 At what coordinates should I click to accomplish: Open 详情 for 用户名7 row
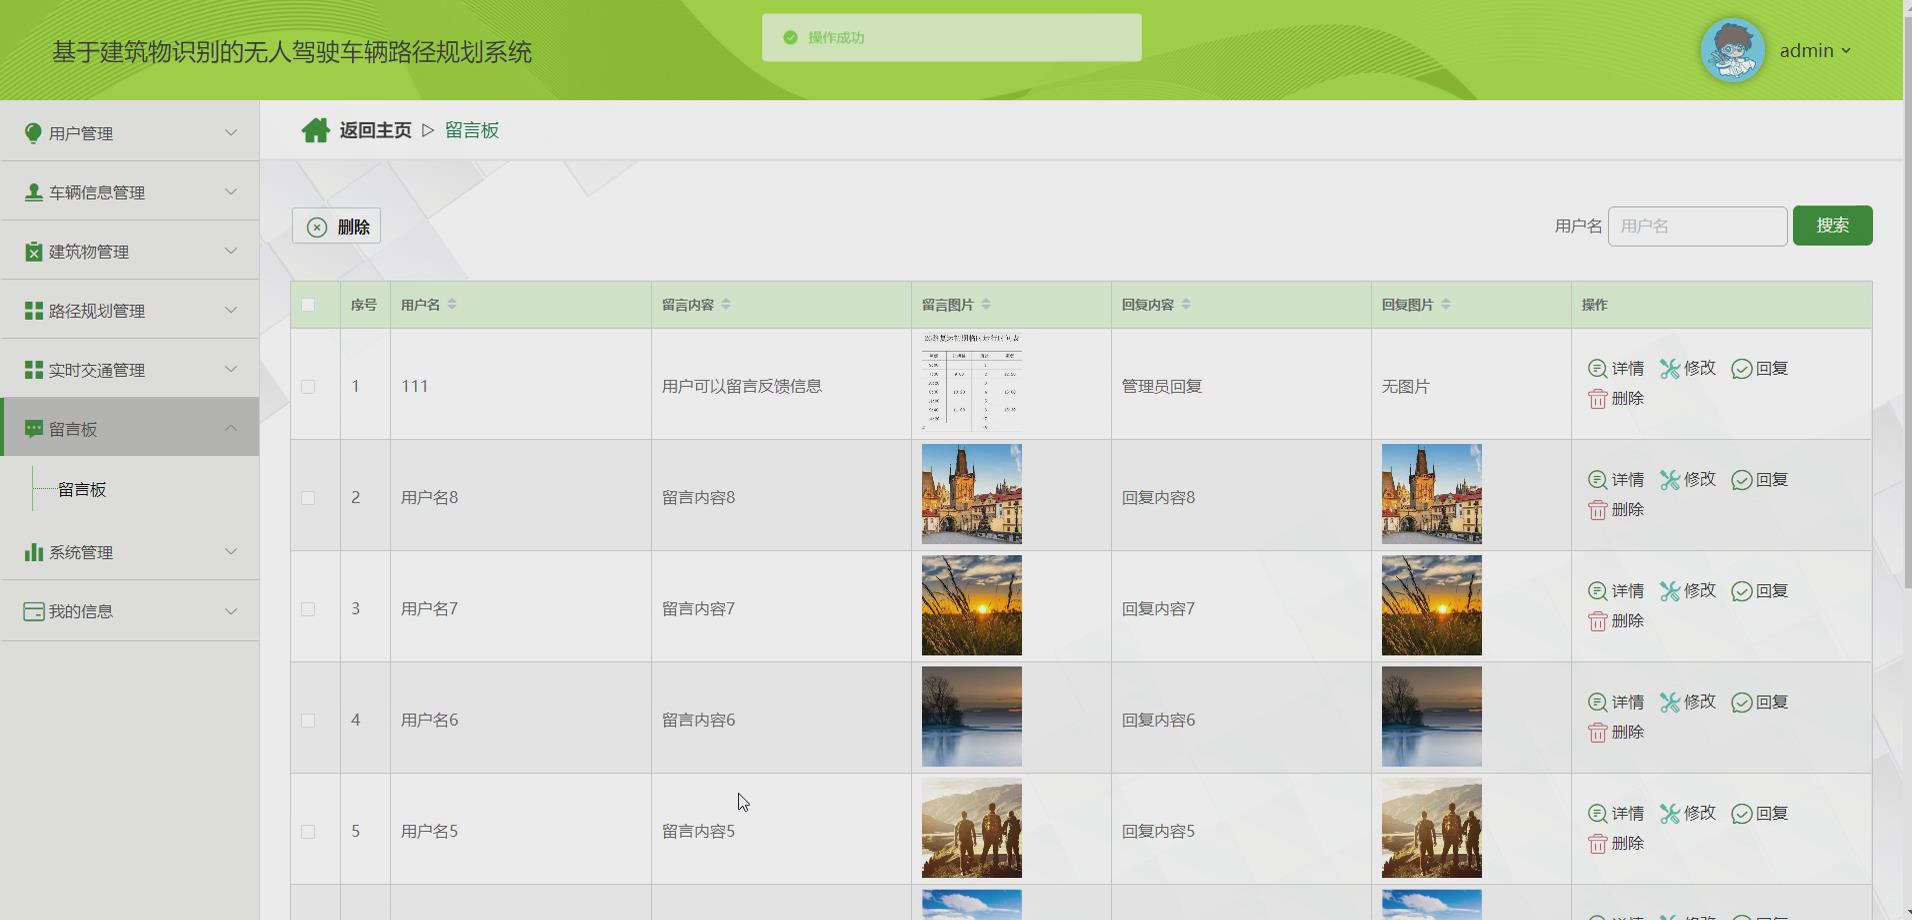pos(1616,590)
